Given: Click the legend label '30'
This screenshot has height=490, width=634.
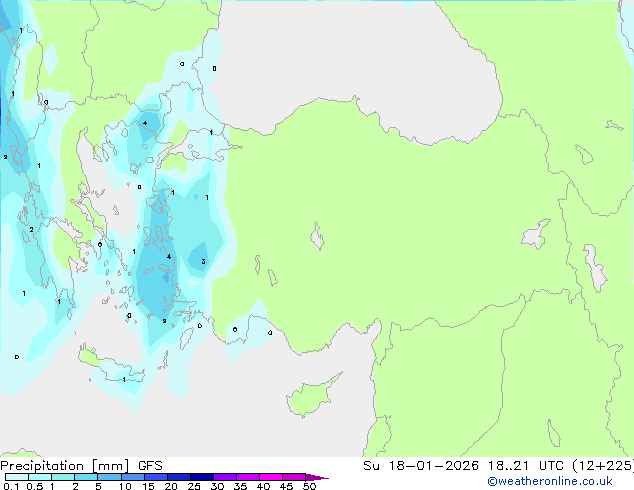Looking at the screenshot, I should tap(217, 486).
